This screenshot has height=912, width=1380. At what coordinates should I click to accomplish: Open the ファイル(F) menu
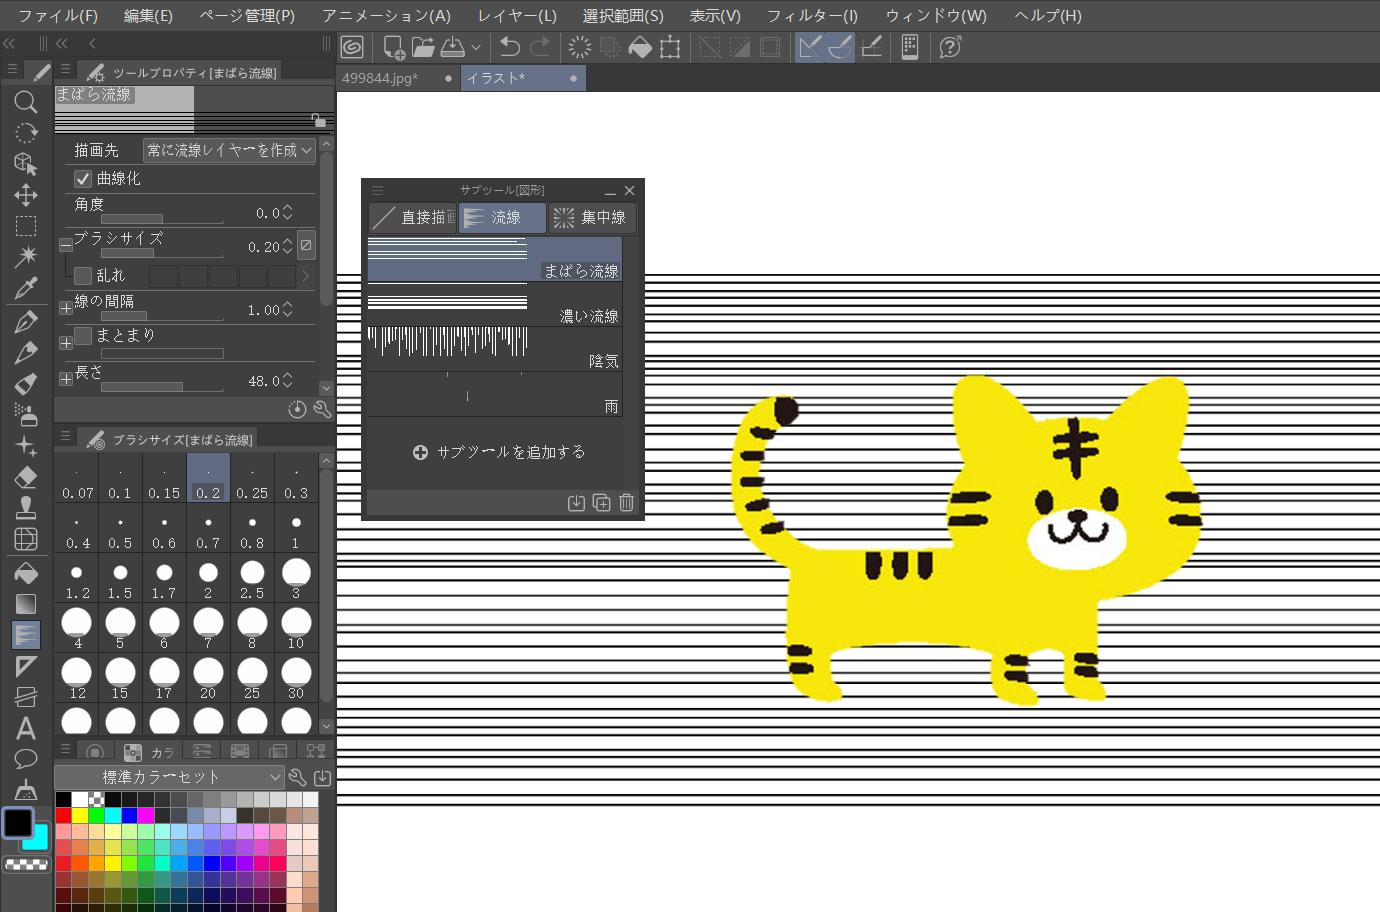pyautogui.click(x=58, y=16)
